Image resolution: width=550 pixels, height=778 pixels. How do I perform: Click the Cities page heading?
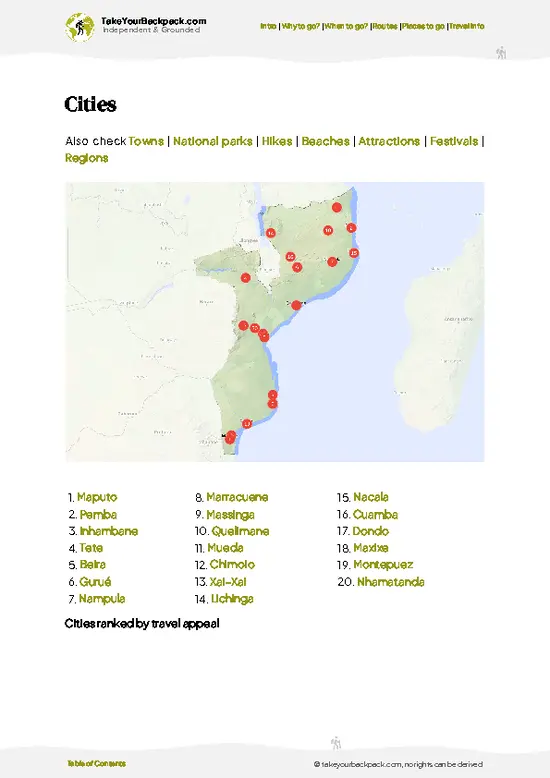(x=90, y=104)
